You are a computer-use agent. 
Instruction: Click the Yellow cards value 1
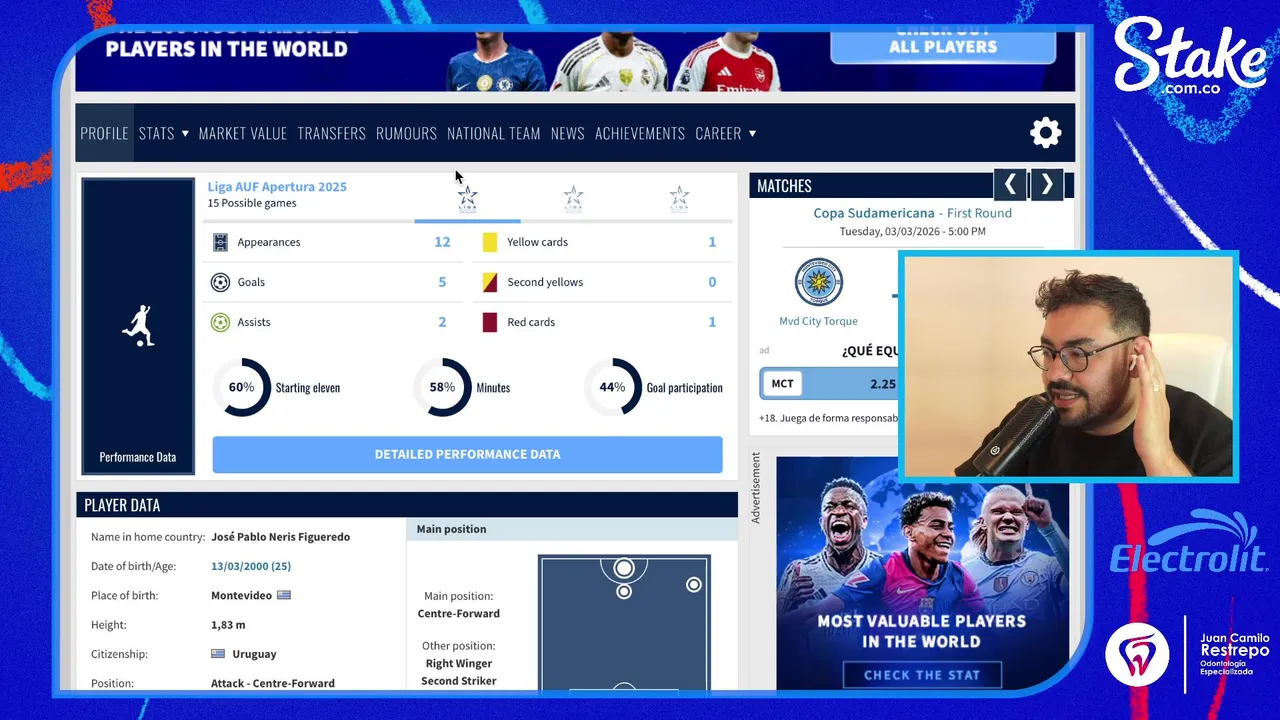[x=712, y=242]
